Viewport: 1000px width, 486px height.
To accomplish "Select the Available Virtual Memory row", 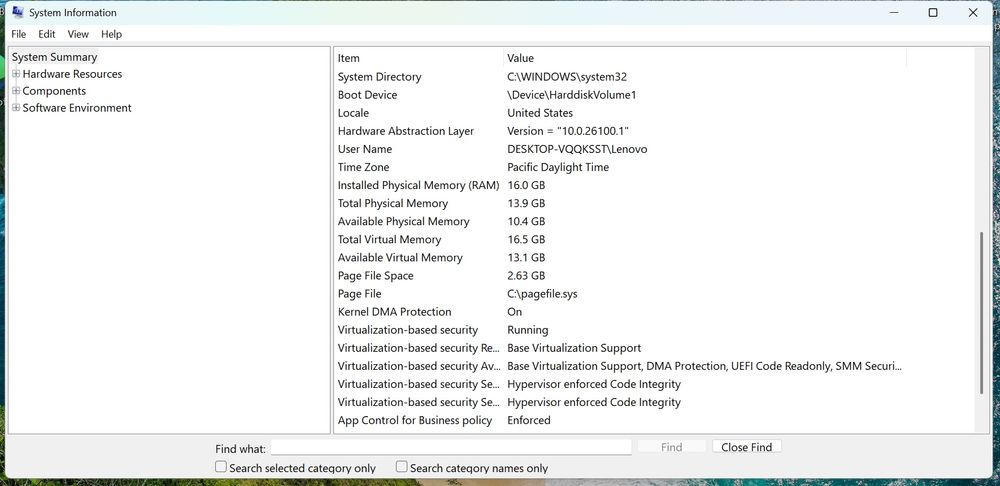I will 619,258.
